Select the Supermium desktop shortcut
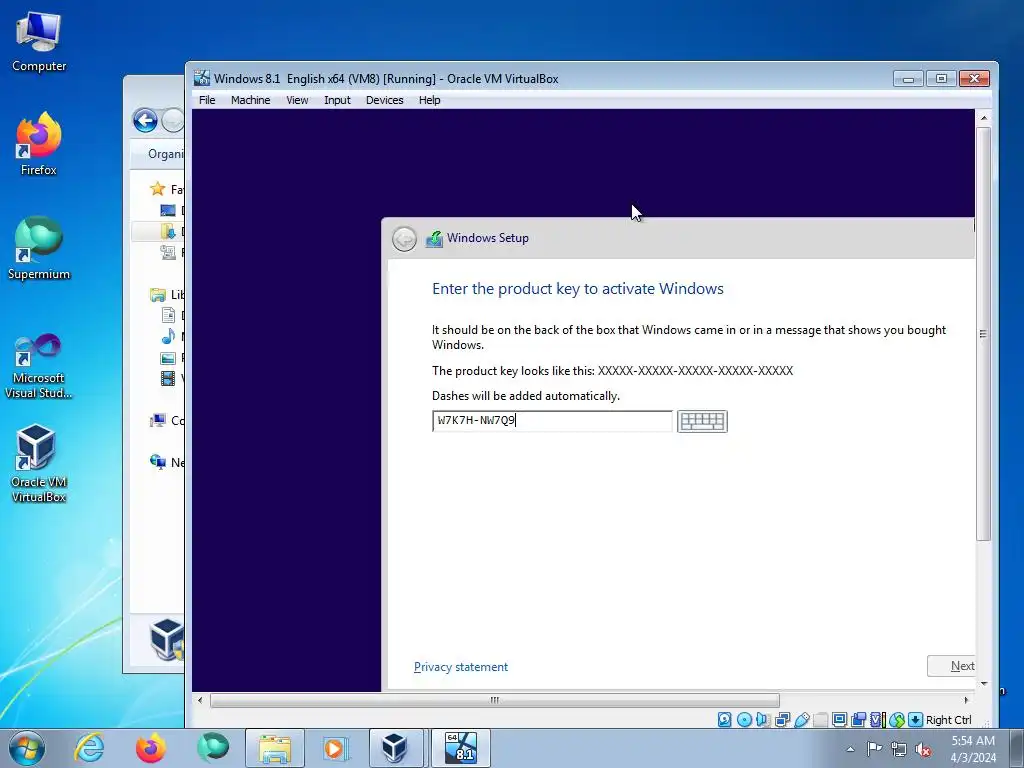 point(39,248)
